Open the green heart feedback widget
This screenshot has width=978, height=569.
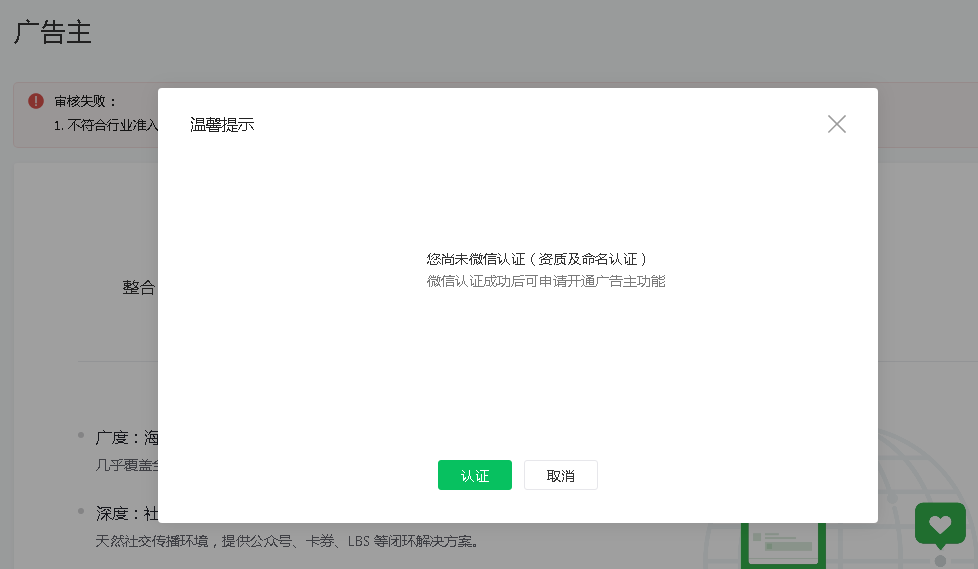[x=940, y=525]
